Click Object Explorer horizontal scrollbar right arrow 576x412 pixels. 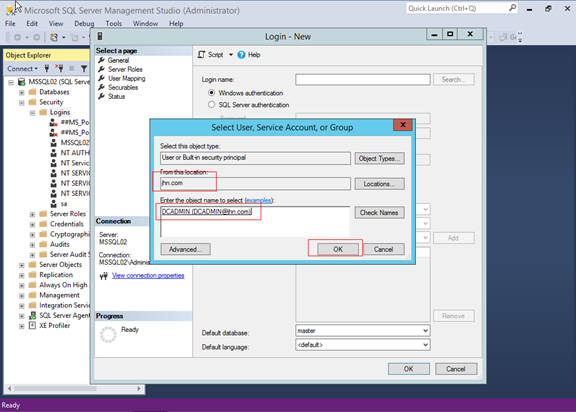click(x=139, y=388)
